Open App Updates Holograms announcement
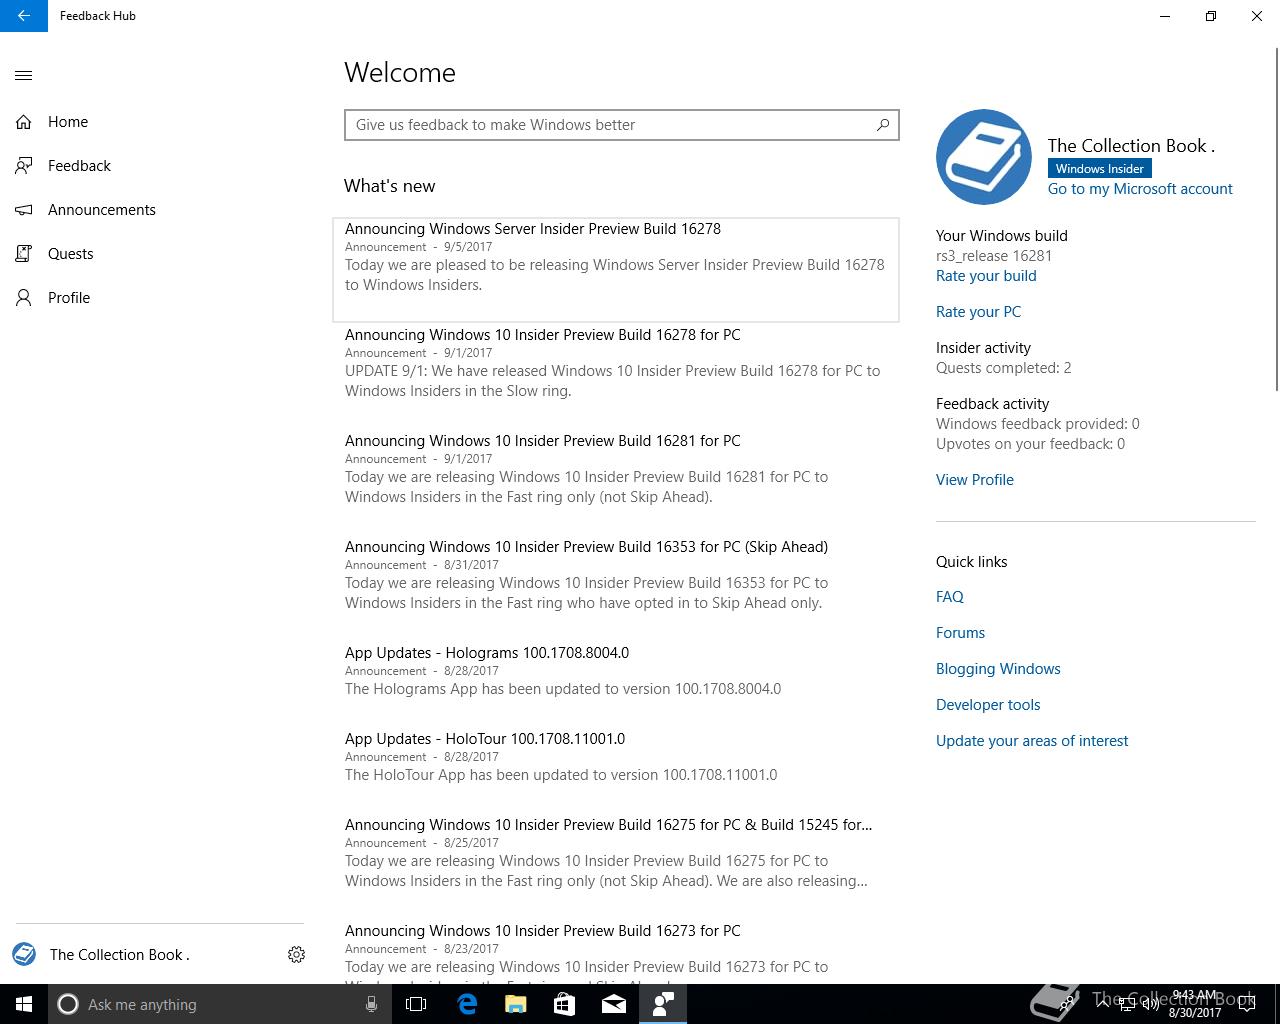The image size is (1280, 1024). (x=616, y=670)
